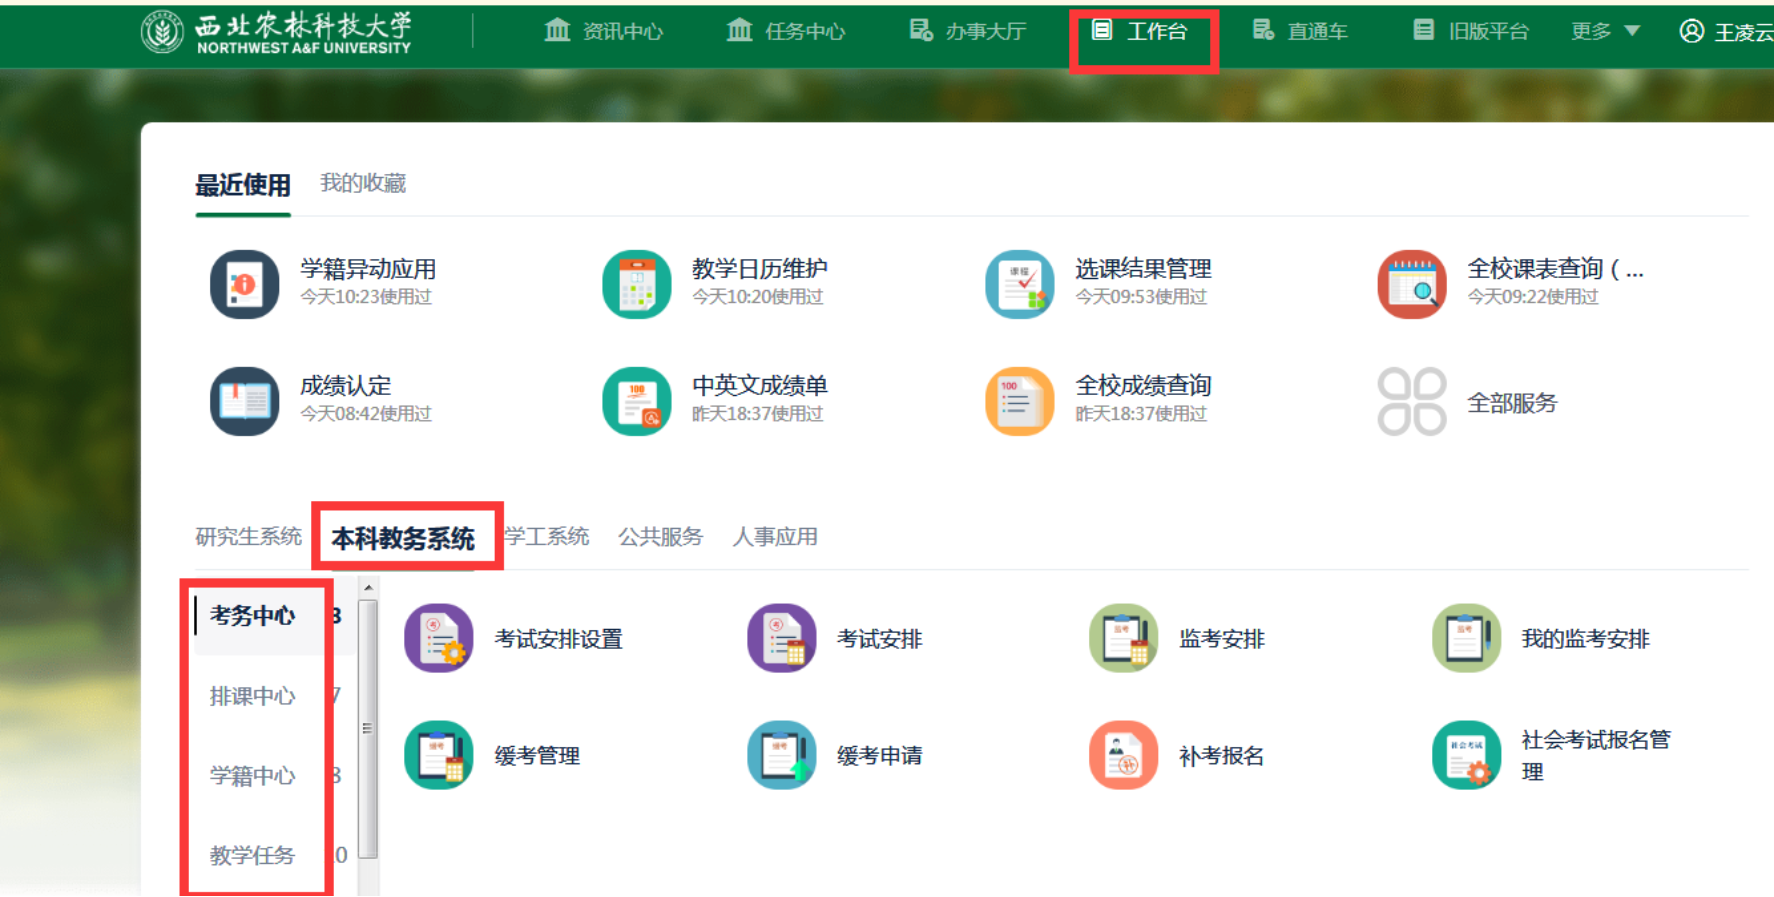This screenshot has width=1774, height=897.
Task: Click the 全校成绩查询 orange icon
Action: 1019,401
